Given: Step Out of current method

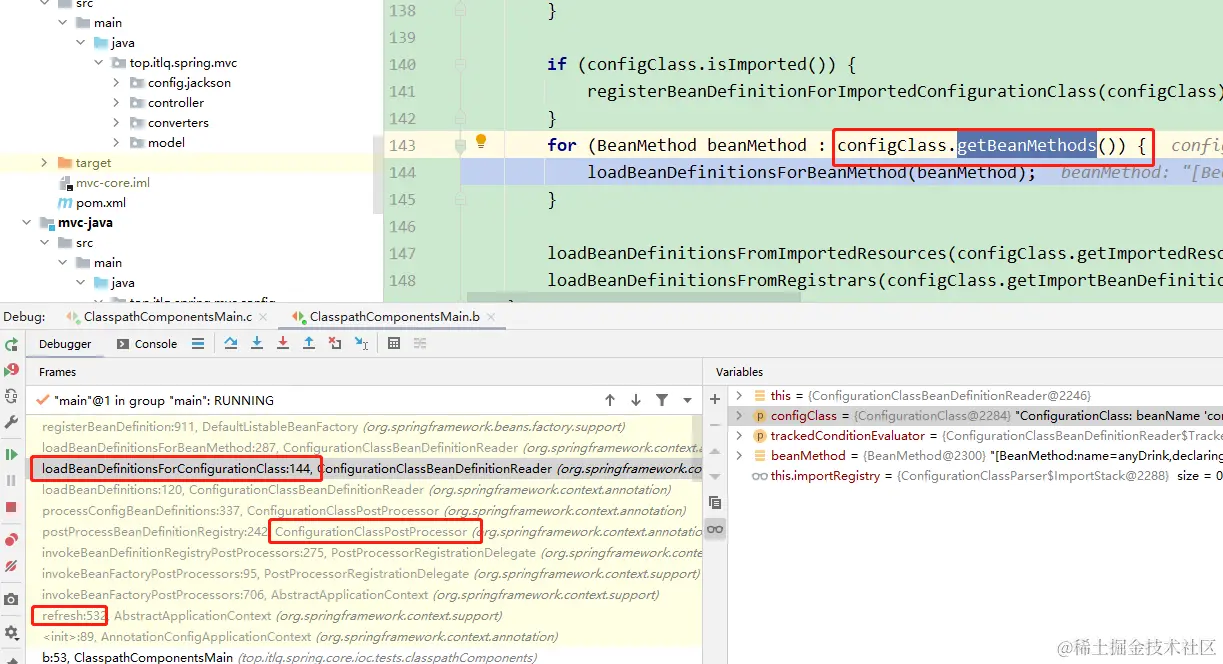Looking at the screenshot, I should point(309,344).
